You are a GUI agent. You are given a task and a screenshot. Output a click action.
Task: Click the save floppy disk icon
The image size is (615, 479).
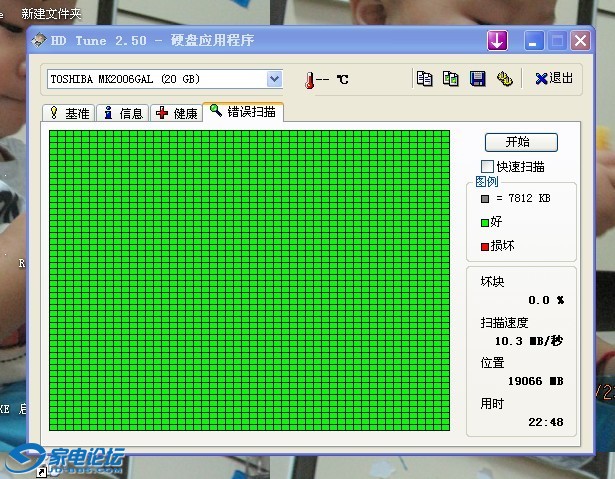(x=477, y=79)
